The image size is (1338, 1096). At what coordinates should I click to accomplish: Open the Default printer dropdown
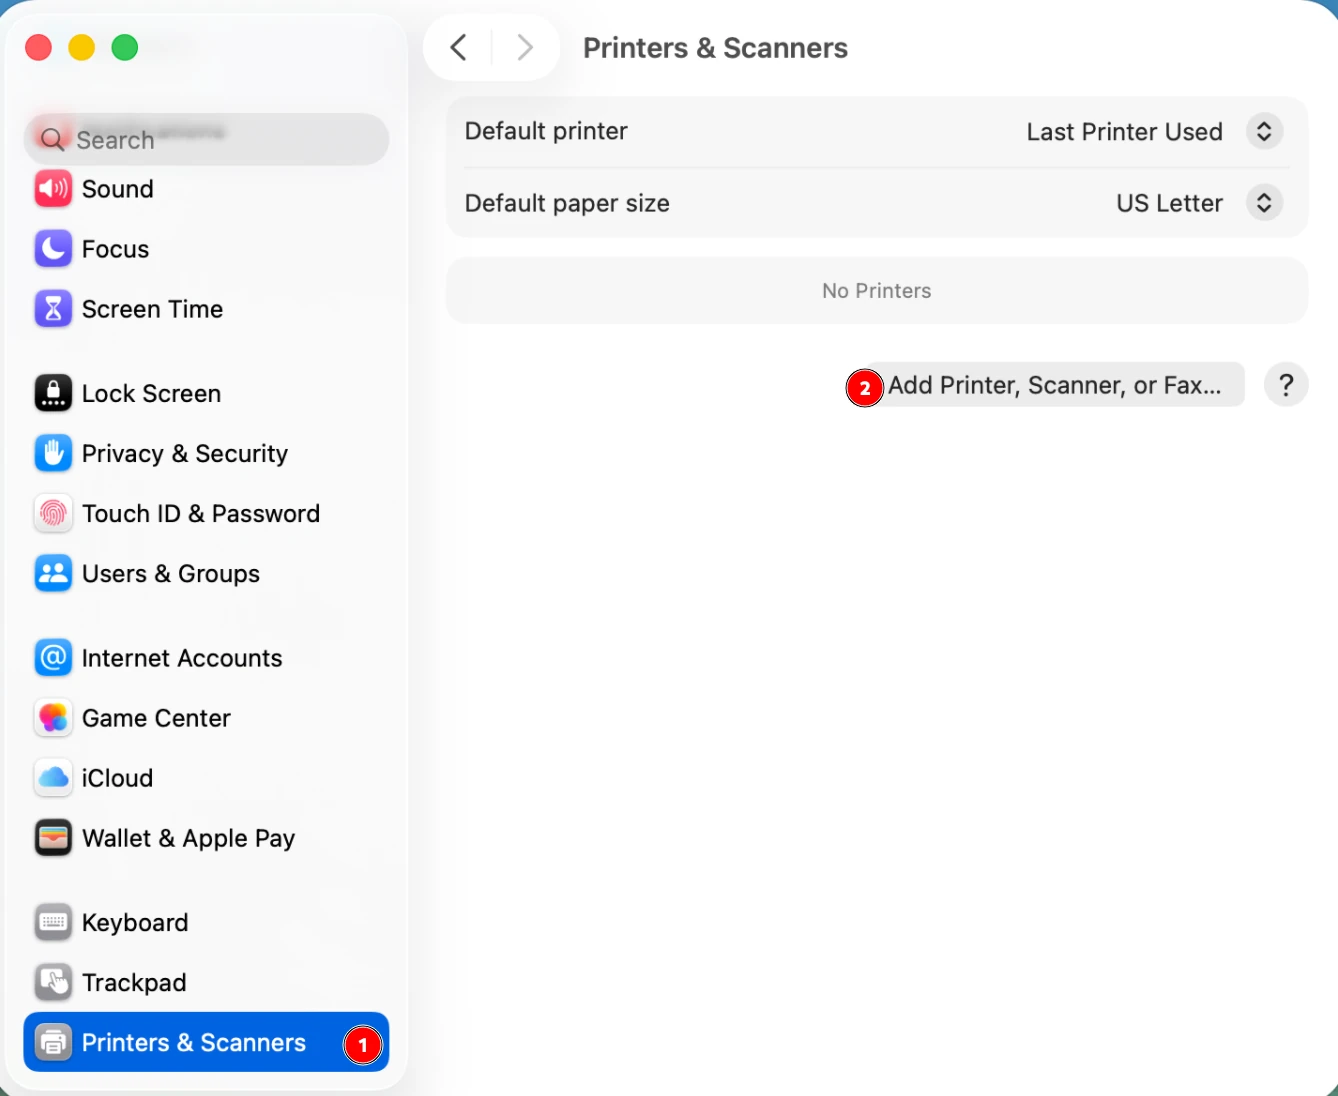pos(1264,131)
